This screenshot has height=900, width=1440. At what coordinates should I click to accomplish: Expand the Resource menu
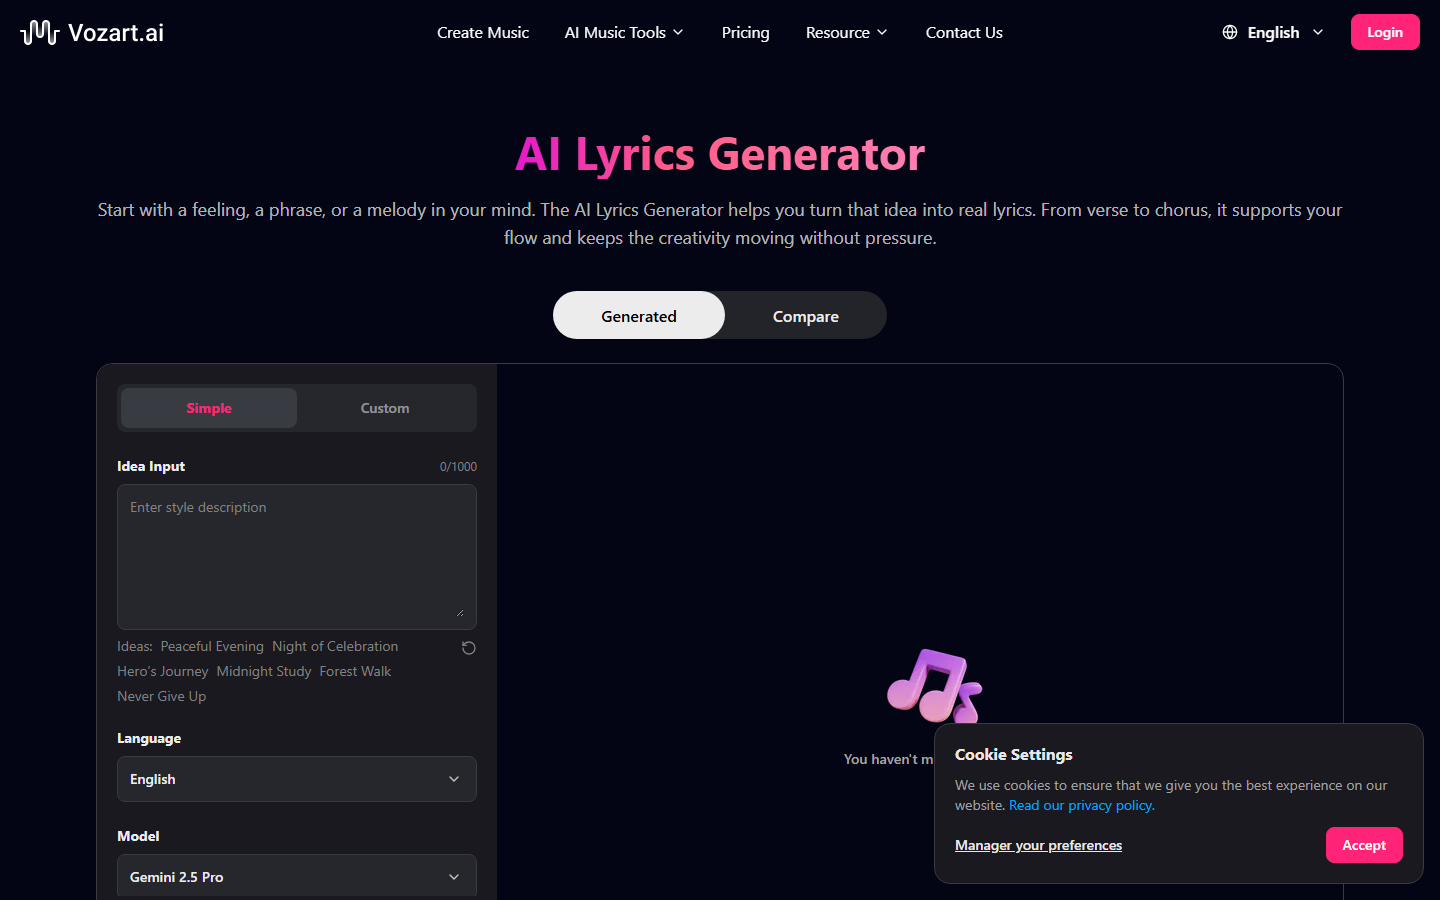(x=845, y=32)
